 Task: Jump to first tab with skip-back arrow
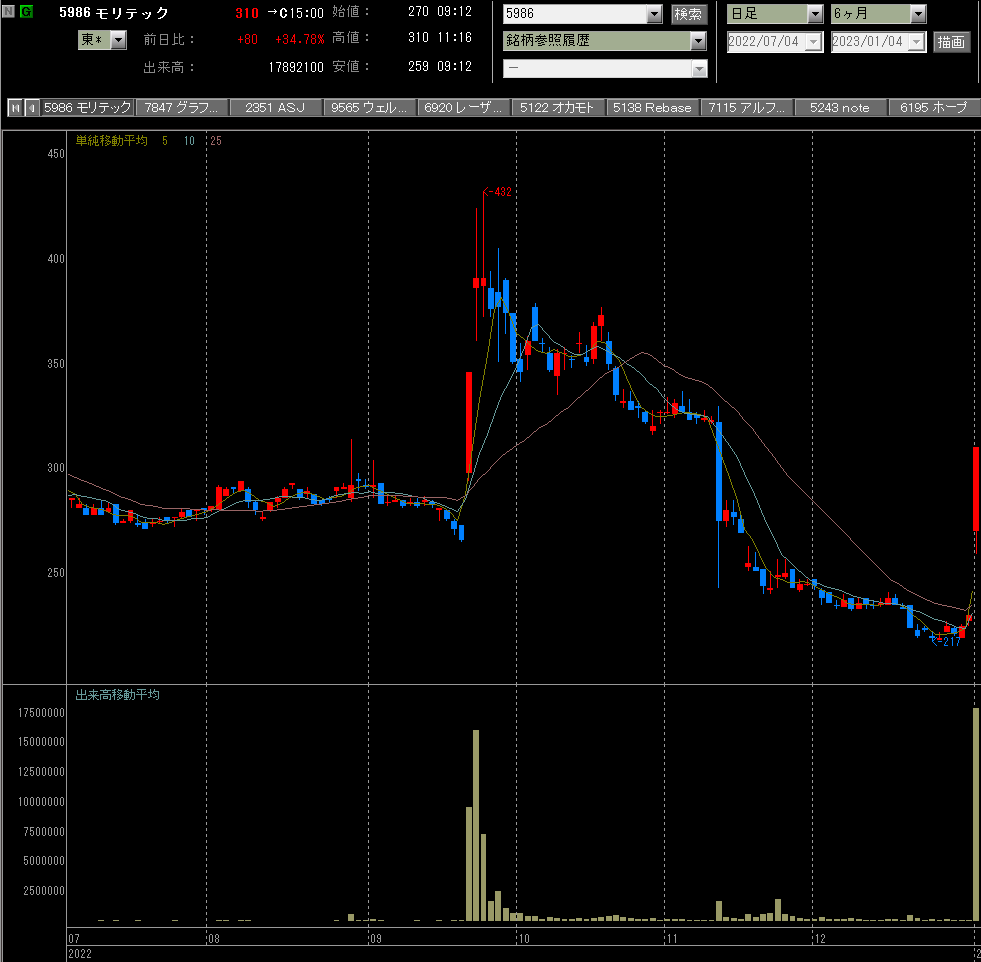(15, 108)
